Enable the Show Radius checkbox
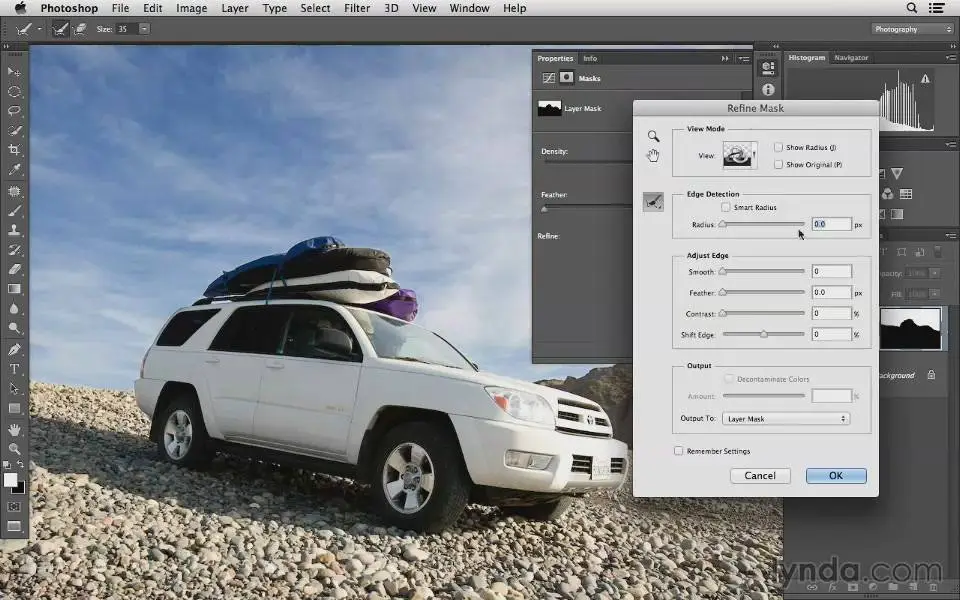This screenshot has width=960, height=600. click(779, 148)
